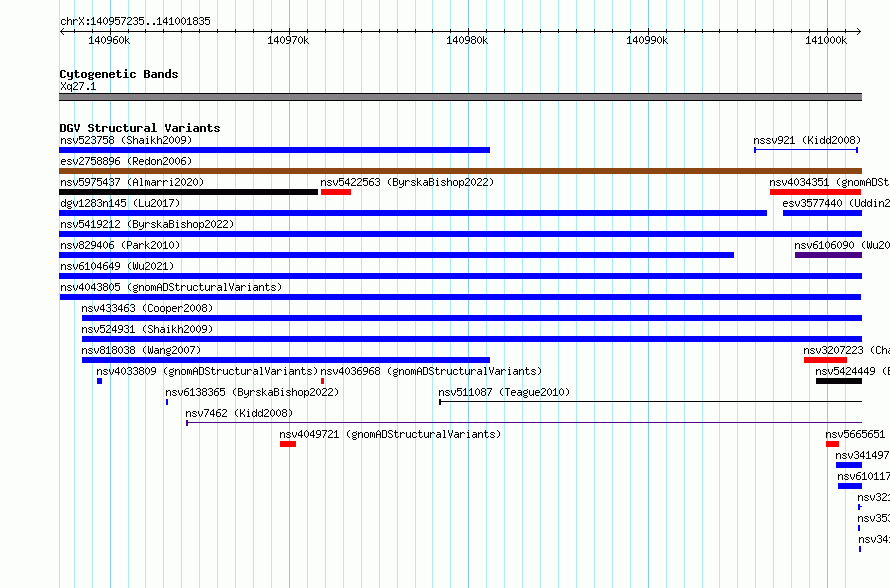The height and width of the screenshot is (588, 890).
Task: Open nsv5422563 (ByrskaBishop2022) variant label
Action: pyautogui.click(x=407, y=182)
